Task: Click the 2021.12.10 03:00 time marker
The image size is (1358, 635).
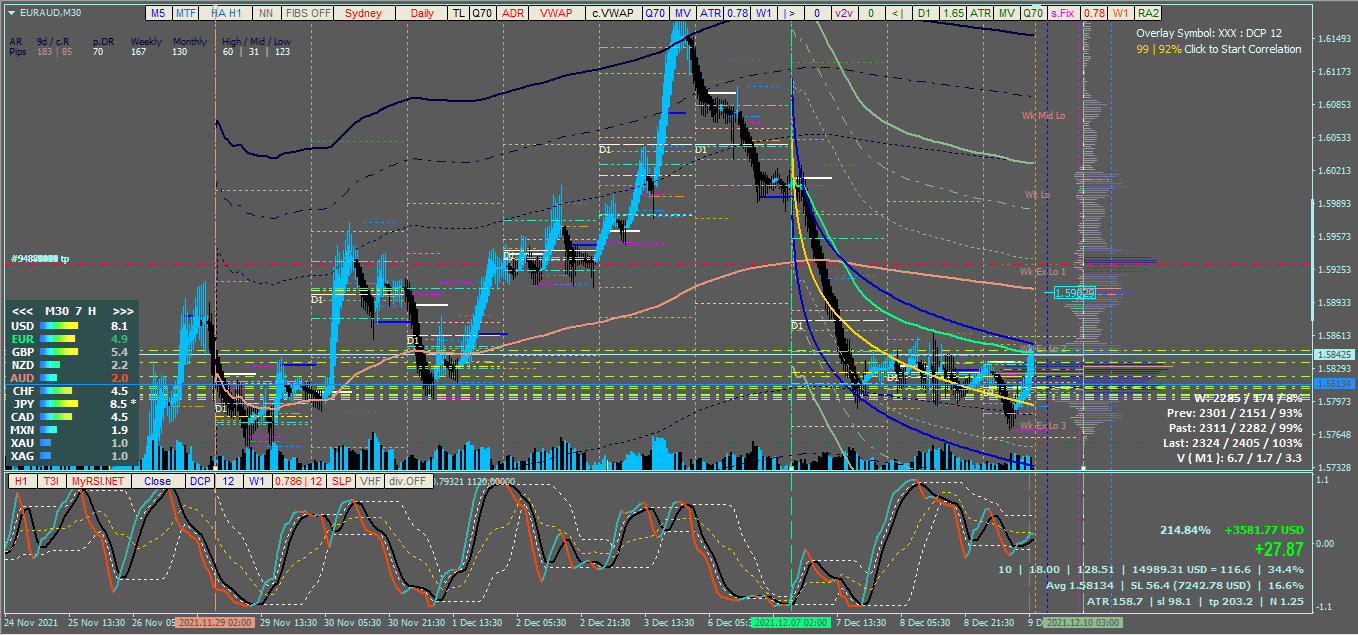Action: [x=1084, y=622]
